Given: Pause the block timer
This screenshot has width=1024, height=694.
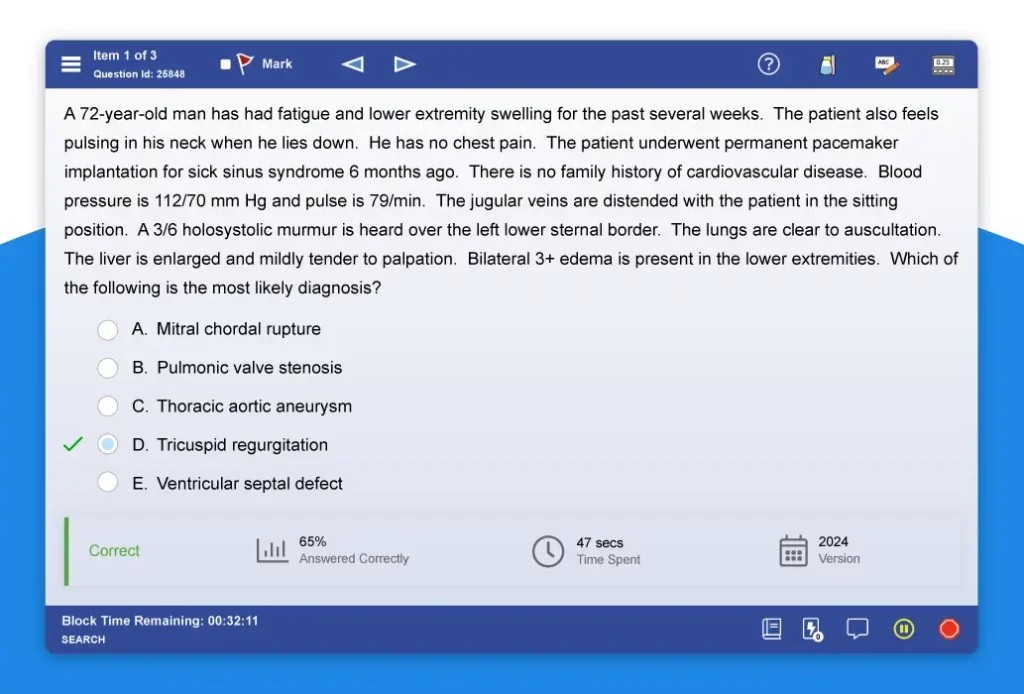Looking at the screenshot, I should pos(904,629).
